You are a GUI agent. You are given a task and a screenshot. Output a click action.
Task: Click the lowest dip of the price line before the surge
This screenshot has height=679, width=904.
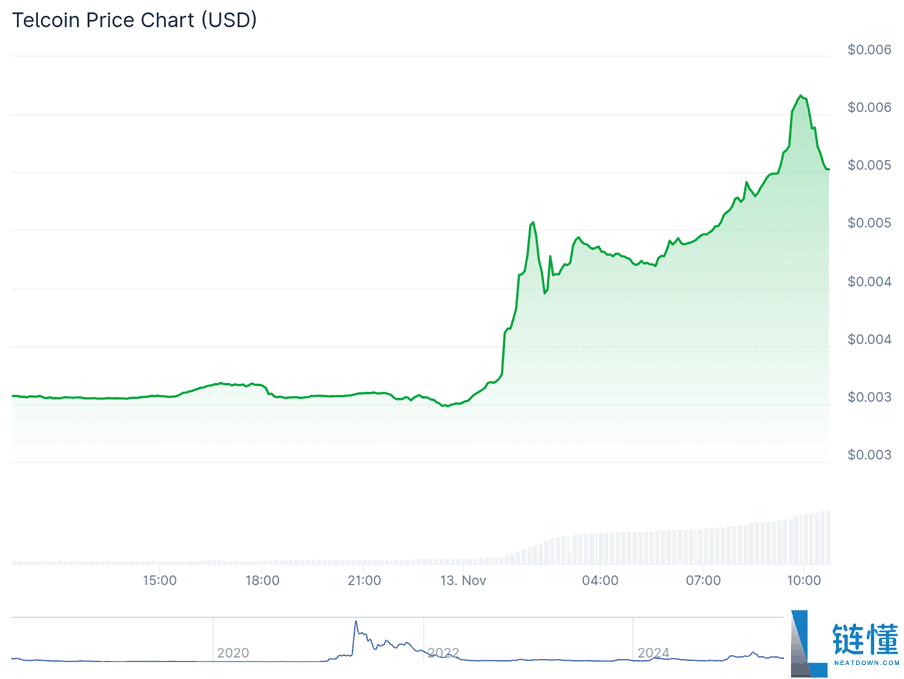(446, 406)
